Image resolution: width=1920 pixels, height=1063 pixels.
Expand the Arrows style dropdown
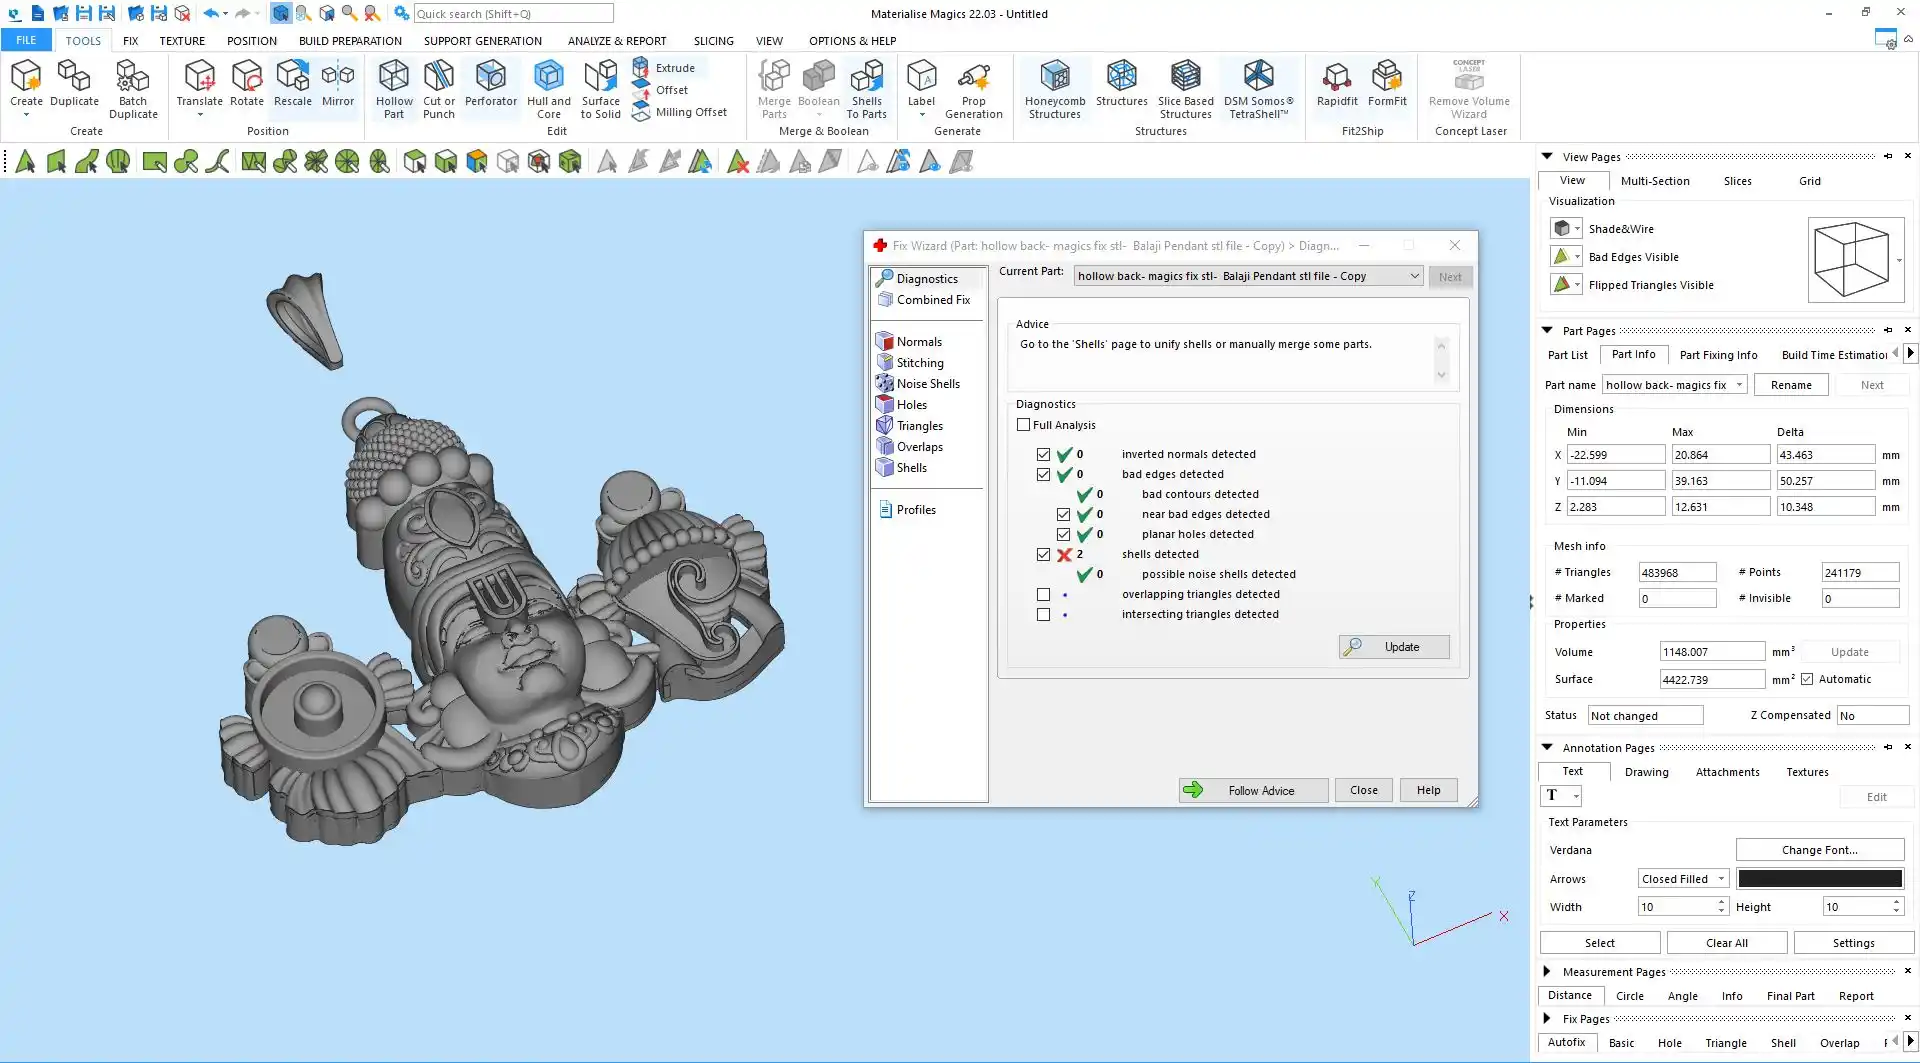pos(1721,879)
